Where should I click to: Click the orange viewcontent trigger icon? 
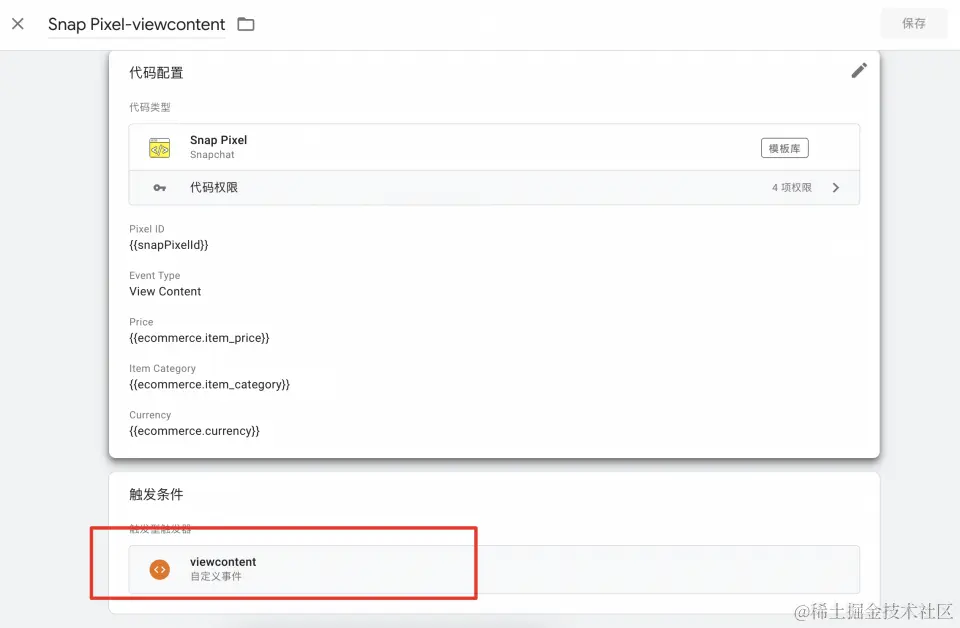coord(160,569)
